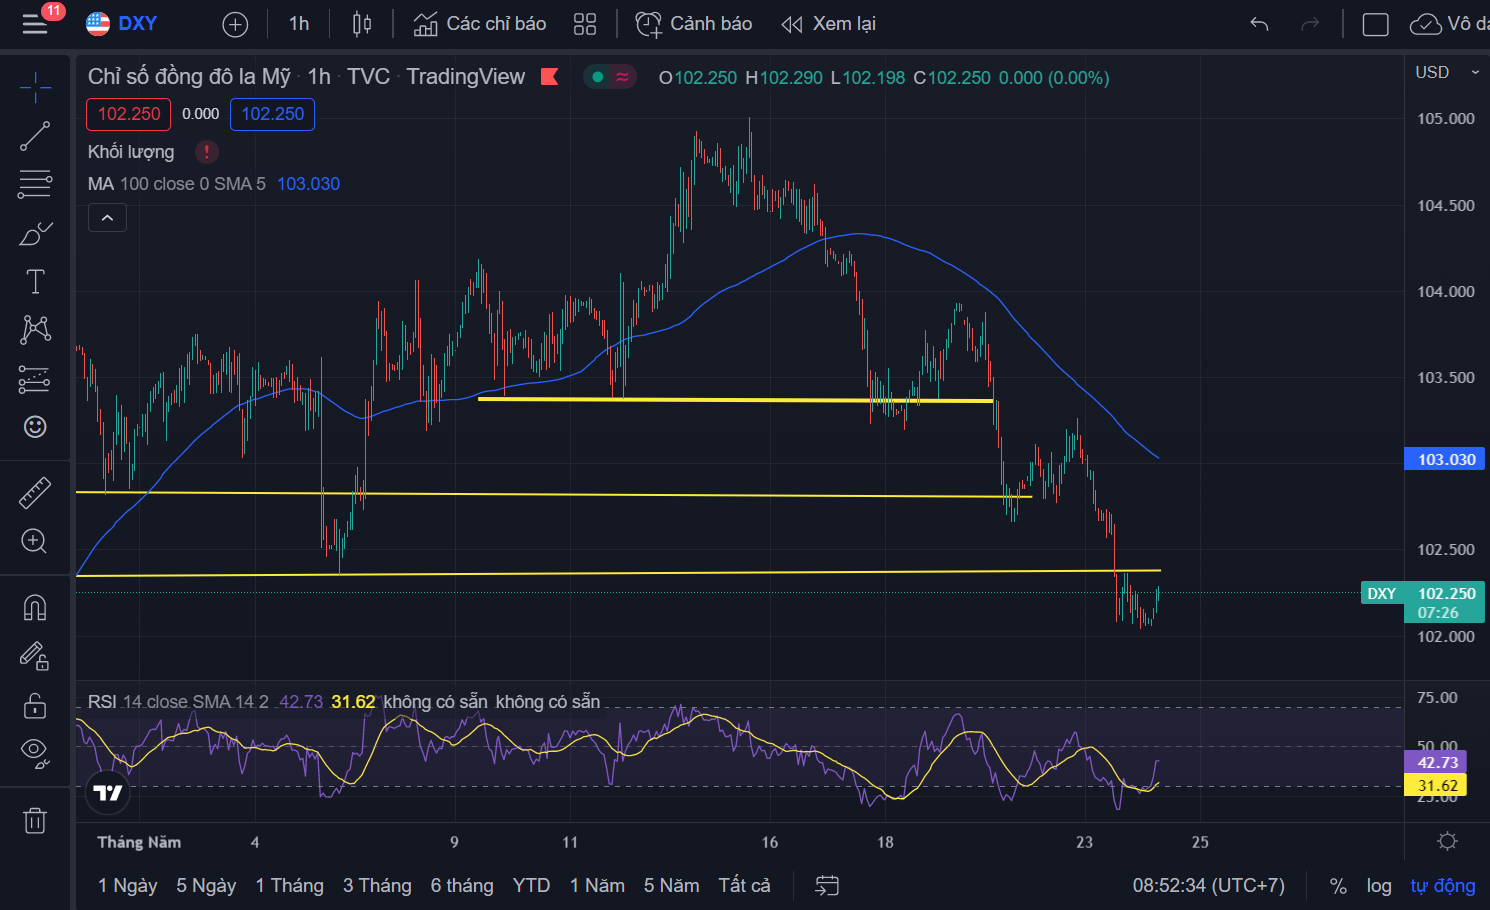The image size is (1490, 910).
Task: Select the text annotation tool
Action: tap(35, 282)
